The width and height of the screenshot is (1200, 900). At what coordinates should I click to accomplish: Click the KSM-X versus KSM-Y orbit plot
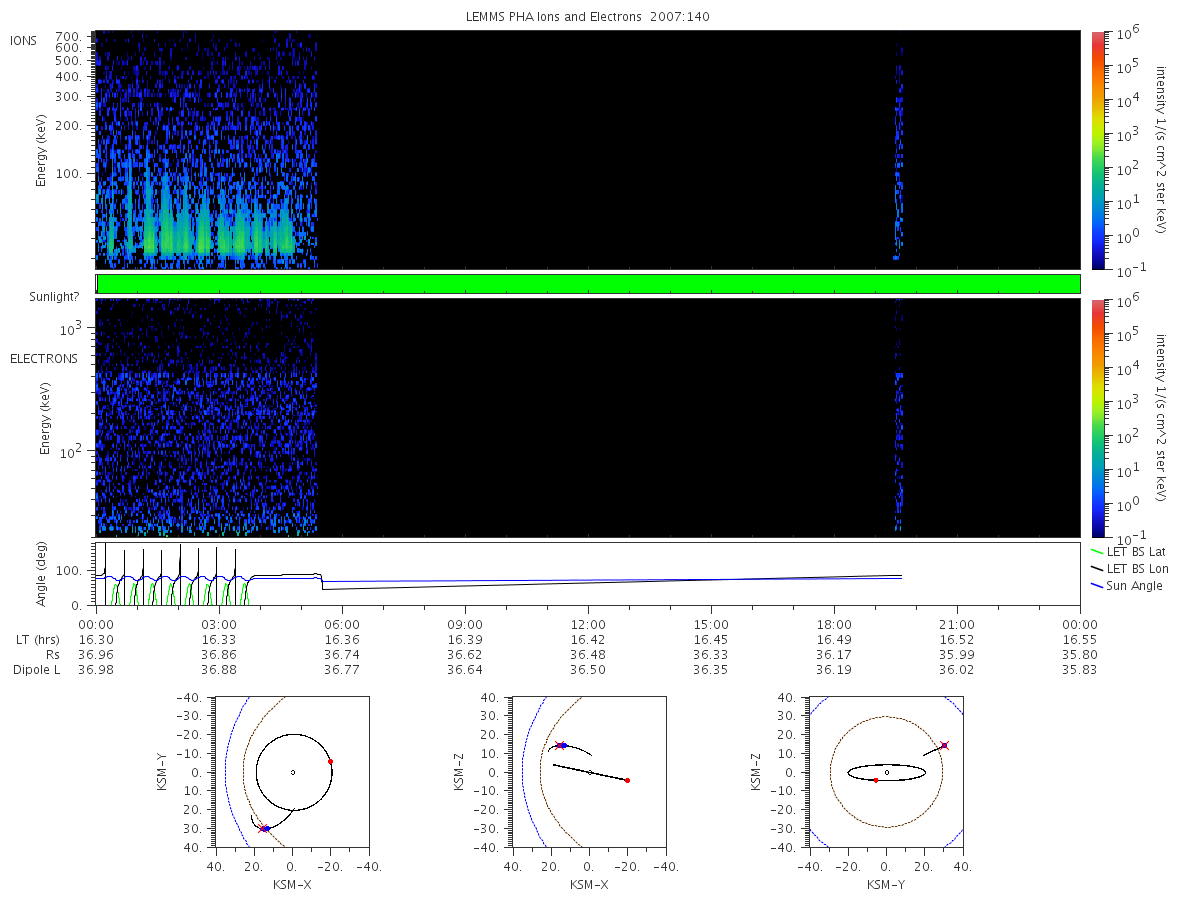[x=292, y=772]
